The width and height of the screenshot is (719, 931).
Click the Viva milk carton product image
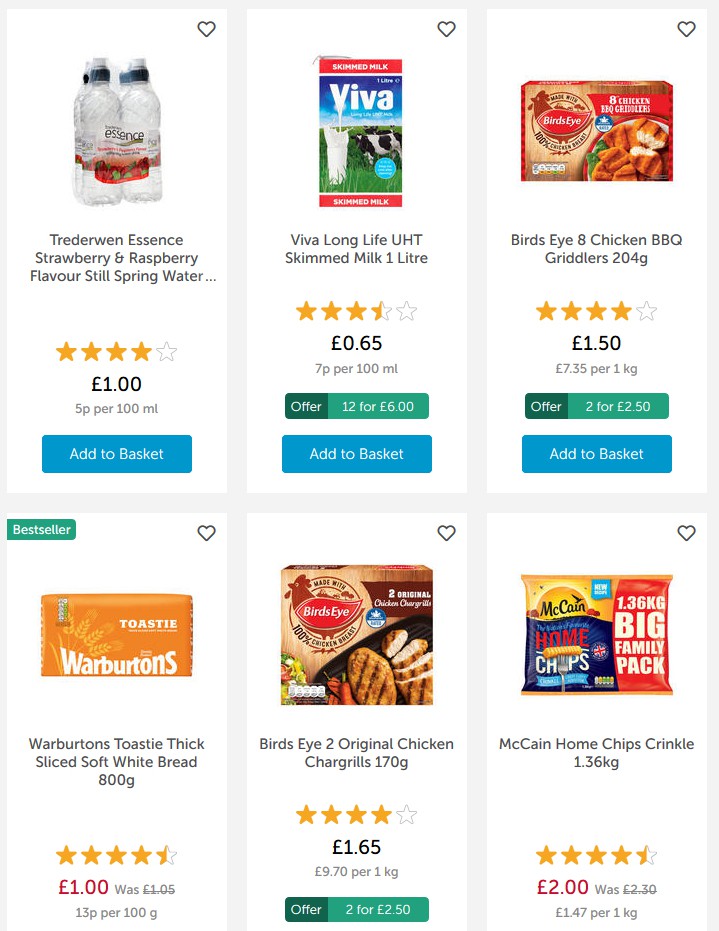click(357, 131)
